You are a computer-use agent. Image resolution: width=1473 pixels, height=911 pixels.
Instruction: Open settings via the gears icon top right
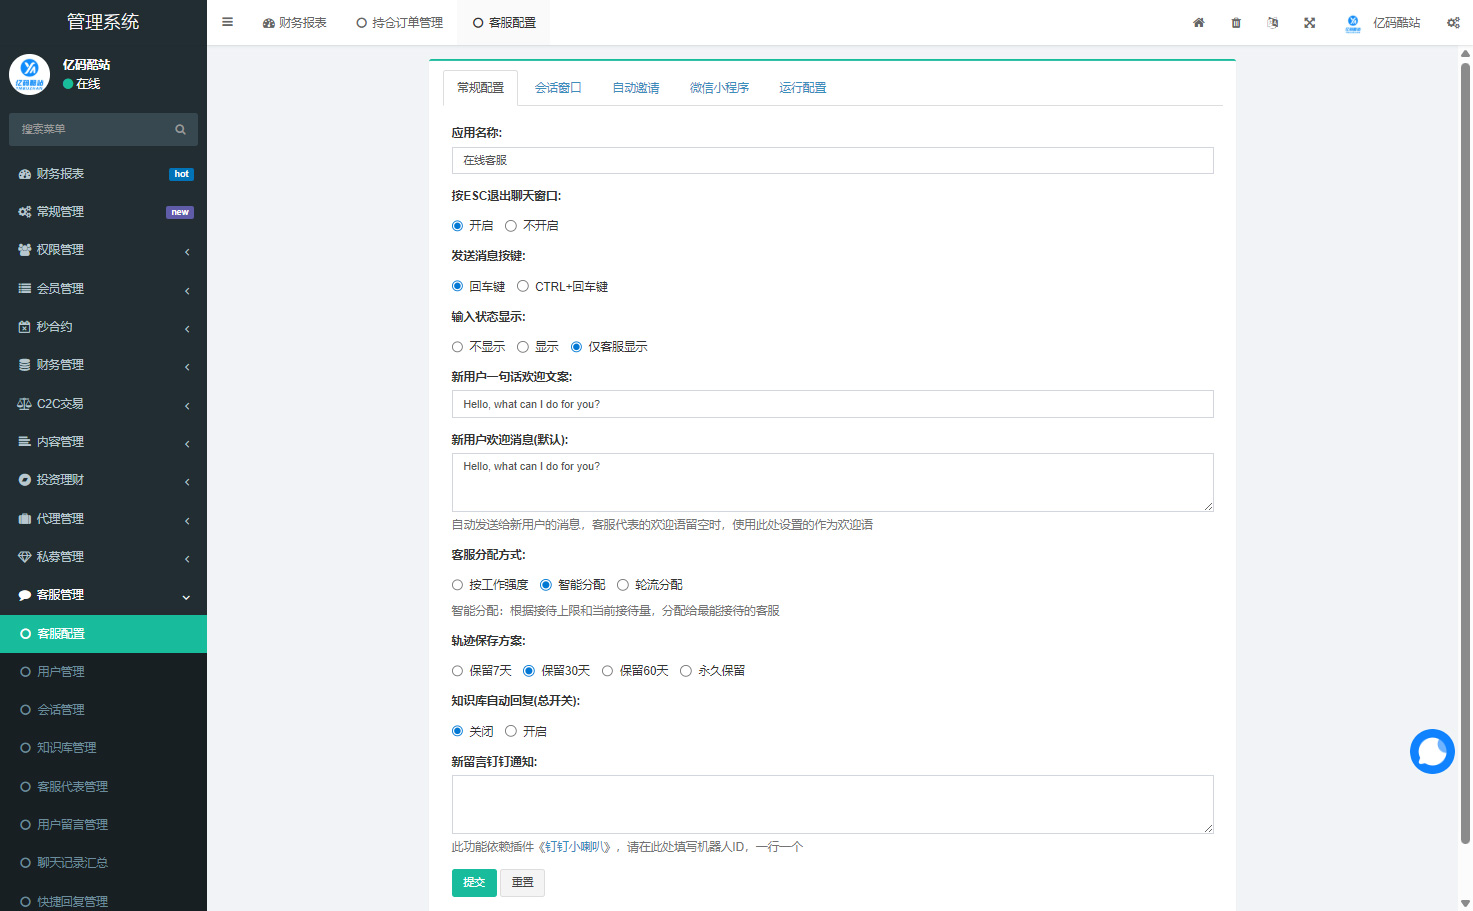tap(1453, 22)
